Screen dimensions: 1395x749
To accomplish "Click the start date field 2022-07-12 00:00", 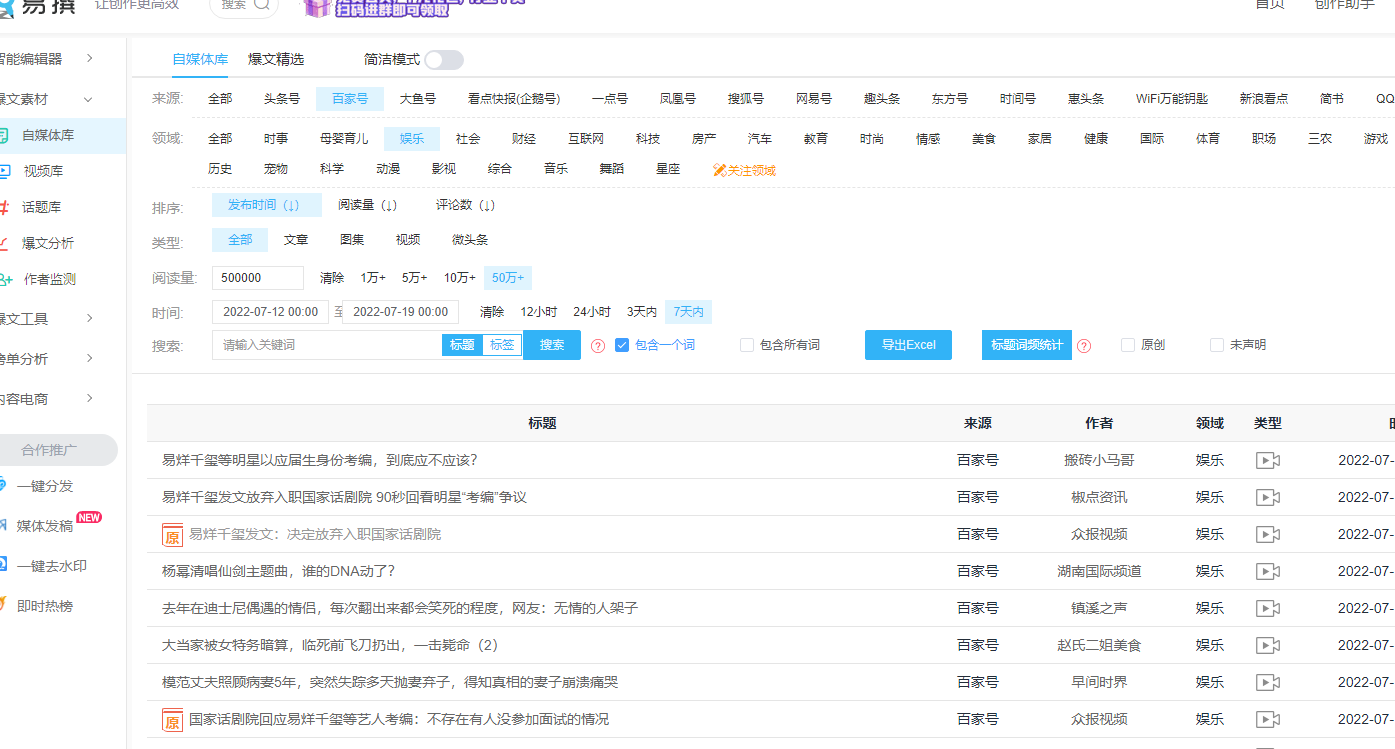I will (x=270, y=312).
